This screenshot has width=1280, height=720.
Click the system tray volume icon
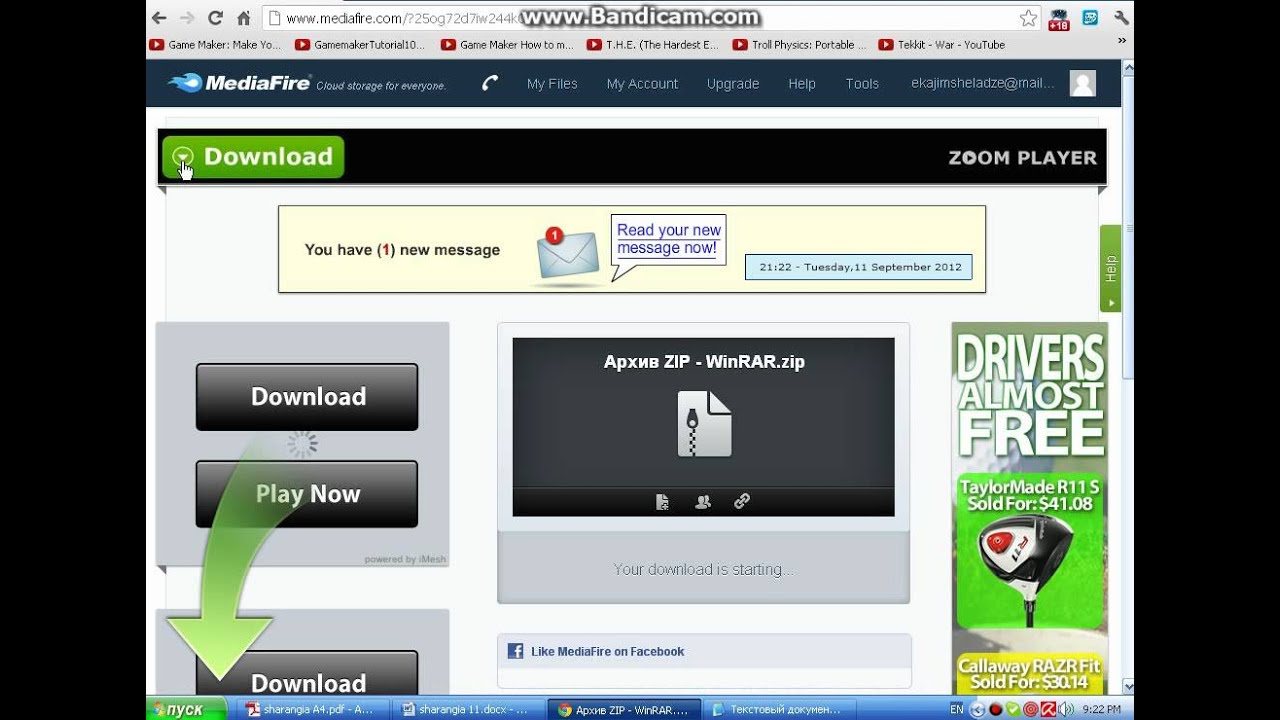point(1065,709)
